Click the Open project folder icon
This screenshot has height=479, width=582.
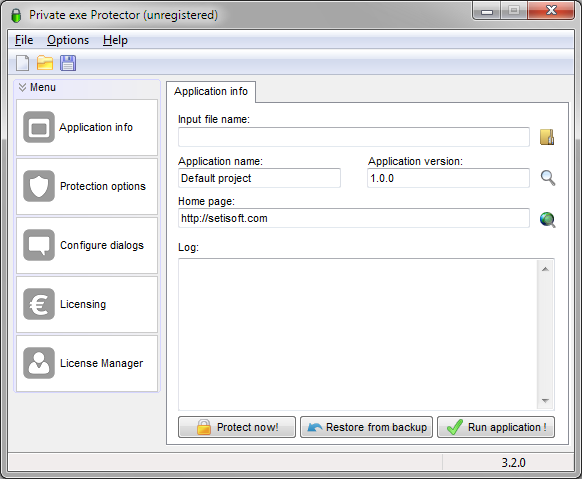[45, 63]
